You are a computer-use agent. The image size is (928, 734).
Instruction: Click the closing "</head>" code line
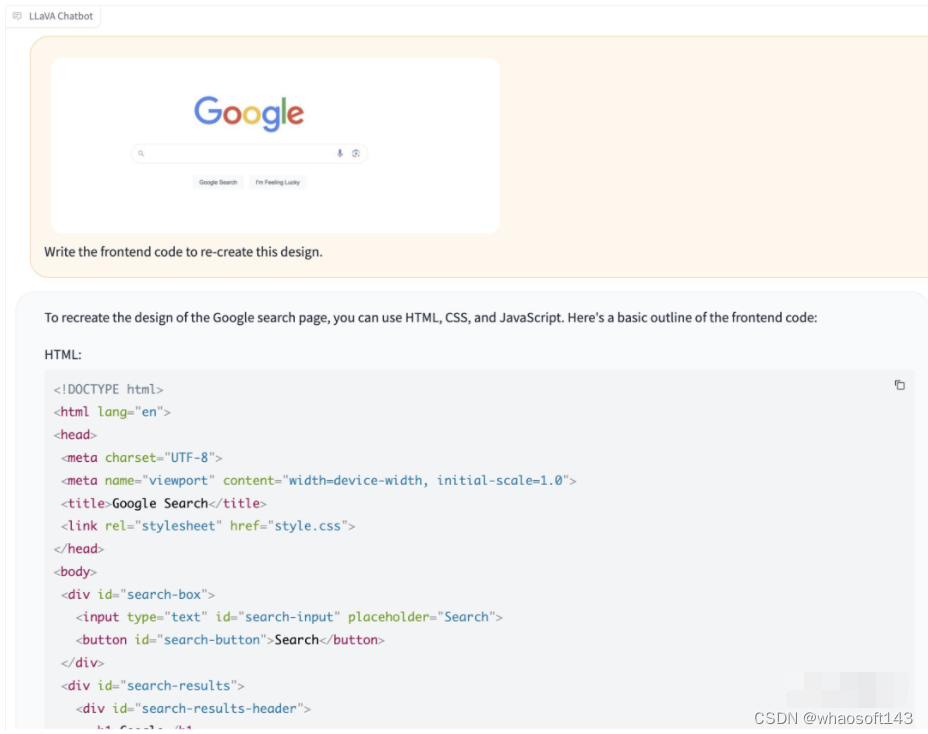coord(79,549)
